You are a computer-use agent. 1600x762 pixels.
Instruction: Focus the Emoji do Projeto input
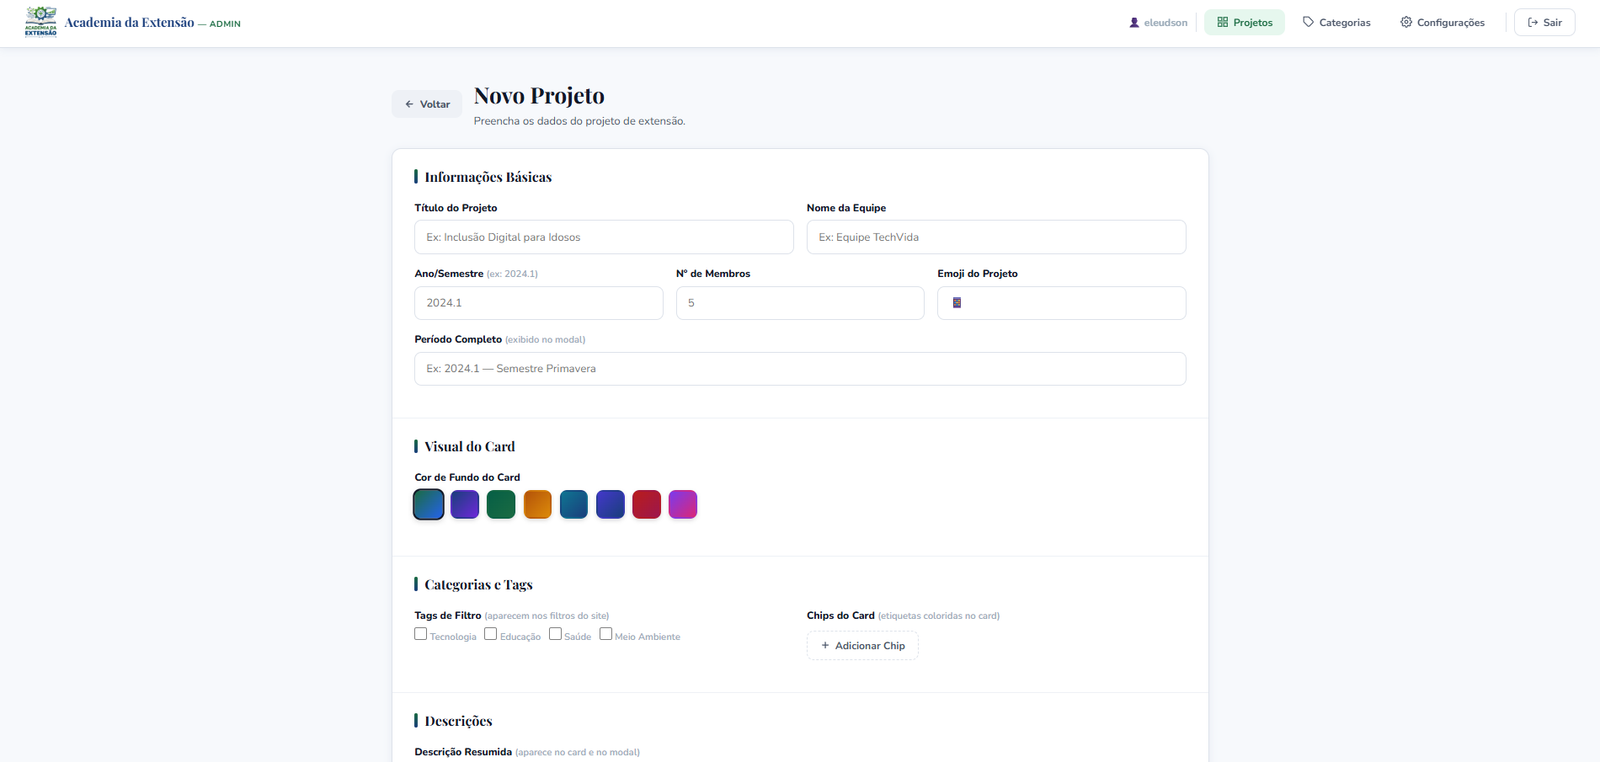1061,303
